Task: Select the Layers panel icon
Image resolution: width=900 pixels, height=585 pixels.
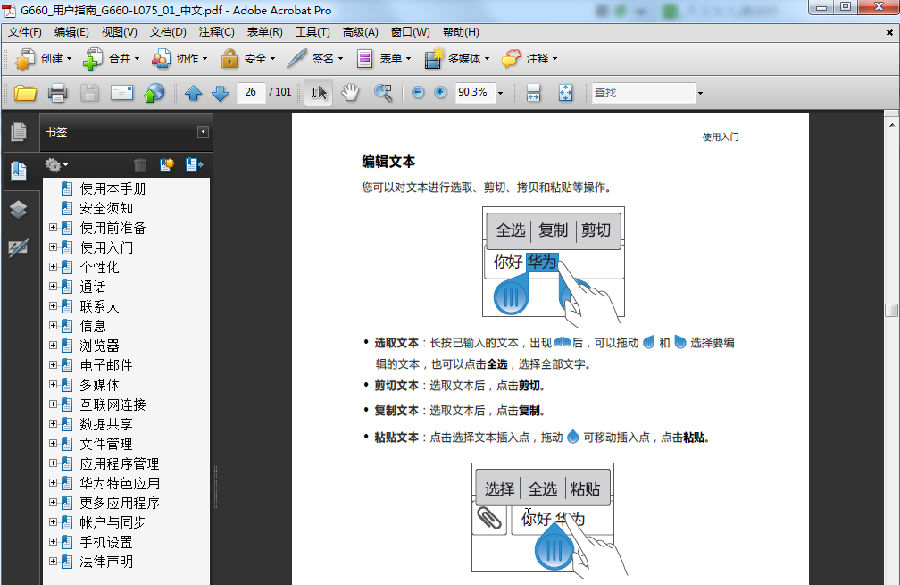Action: point(18,211)
